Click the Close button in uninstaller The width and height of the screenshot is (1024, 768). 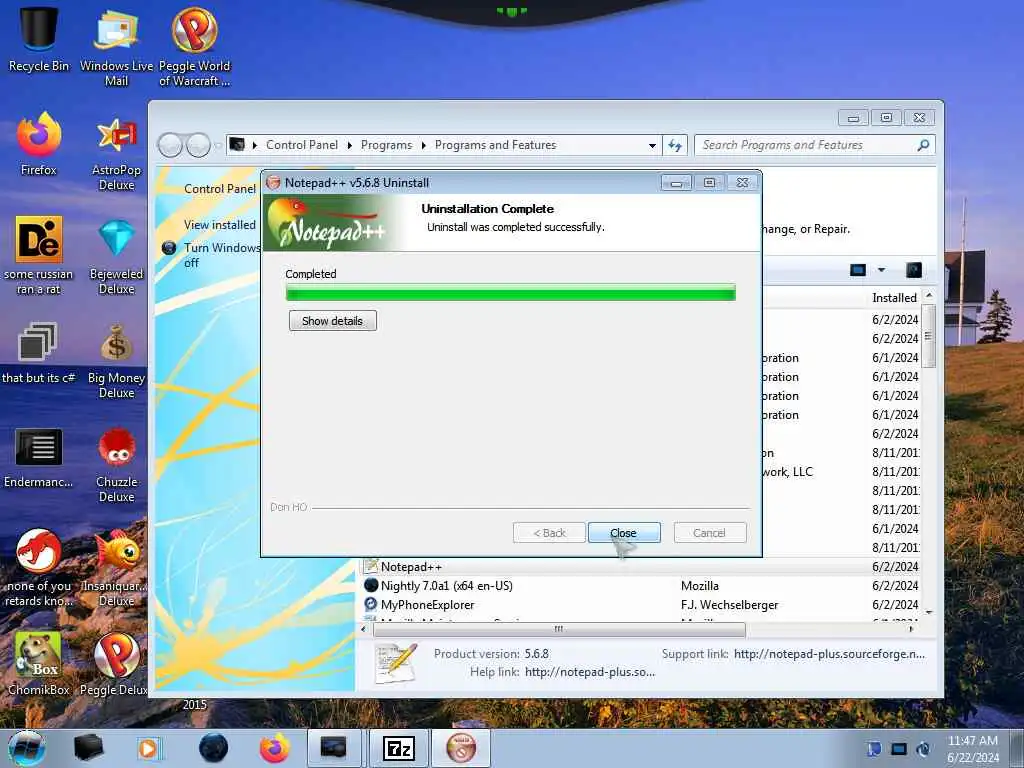(x=624, y=533)
